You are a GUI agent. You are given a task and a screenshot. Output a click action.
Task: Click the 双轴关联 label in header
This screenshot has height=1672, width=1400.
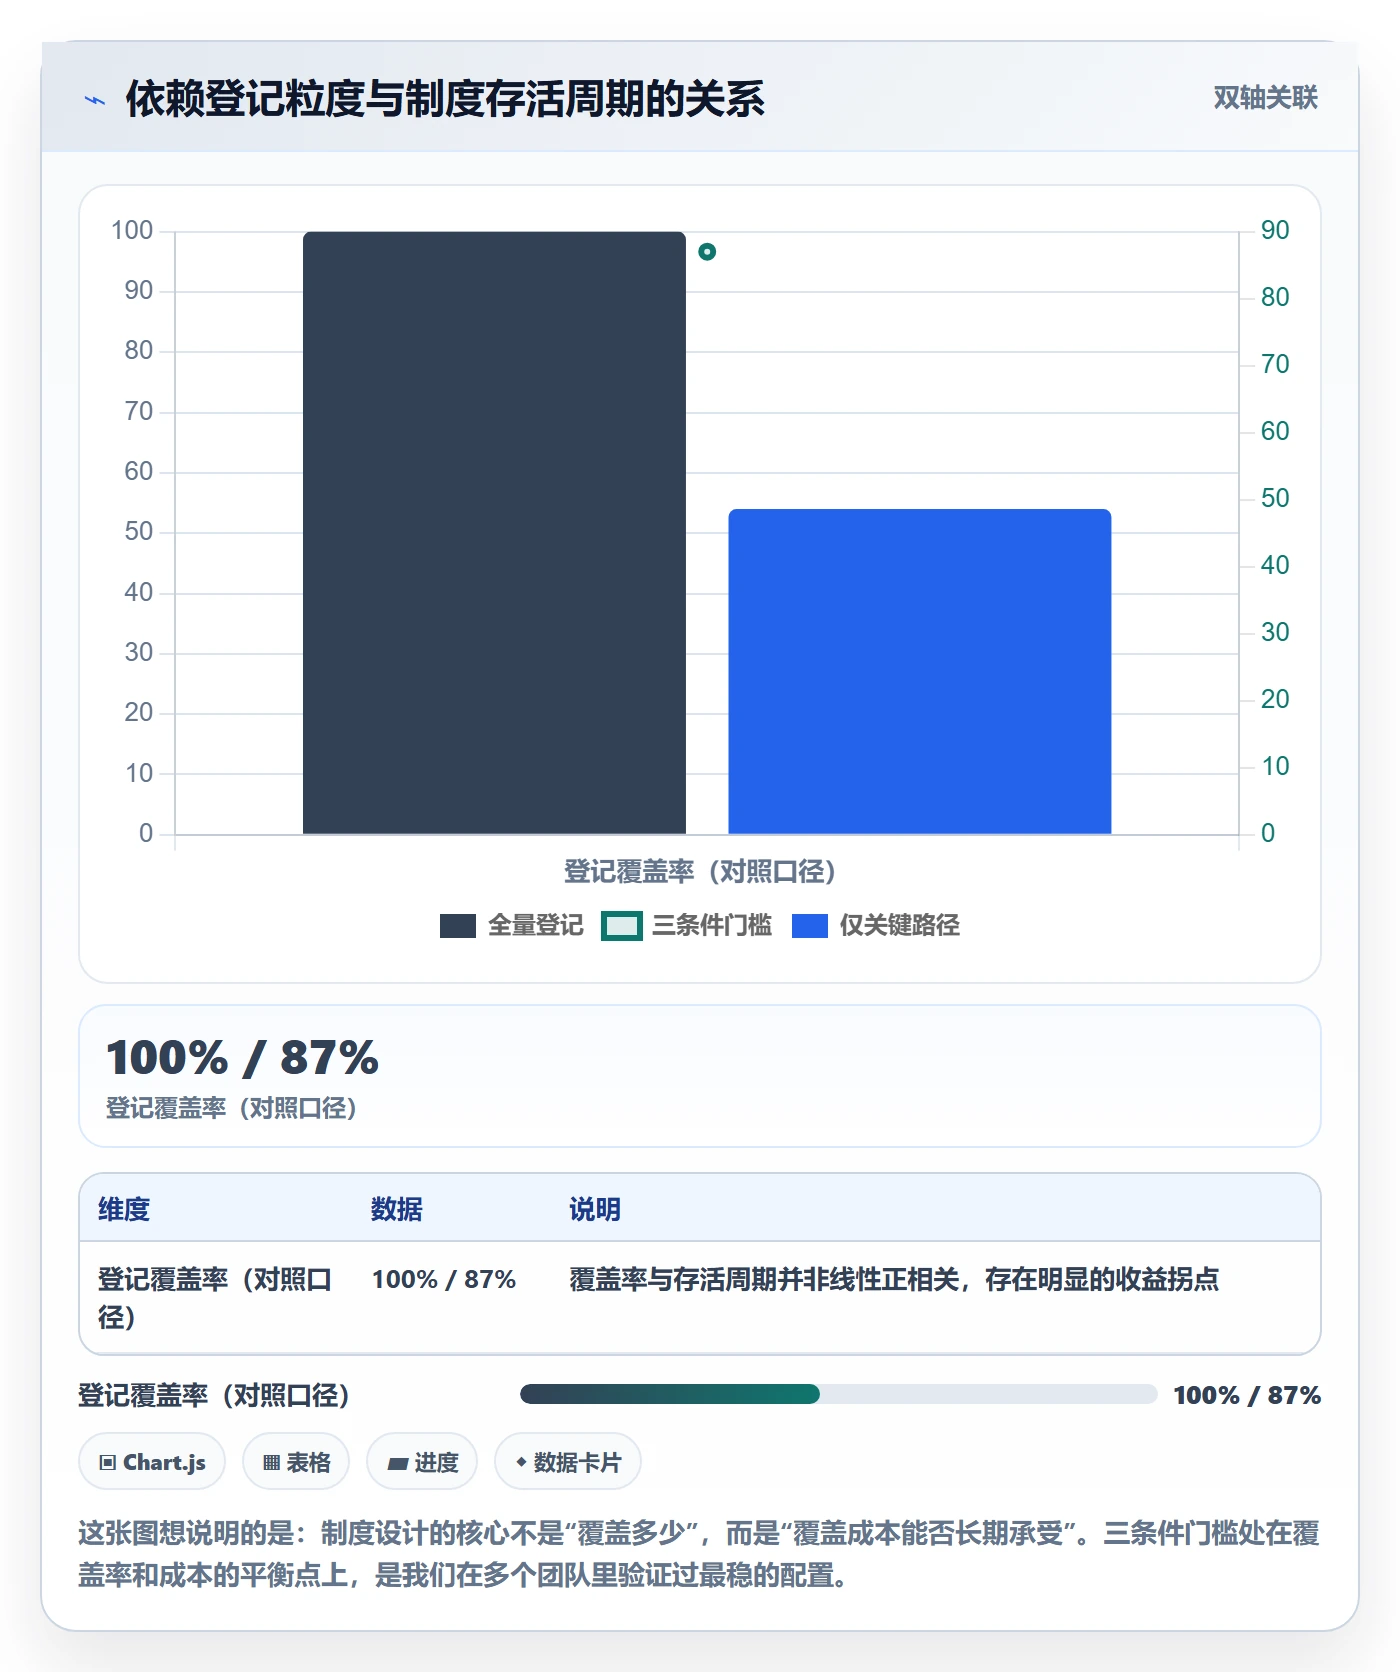[x=1265, y=98]
